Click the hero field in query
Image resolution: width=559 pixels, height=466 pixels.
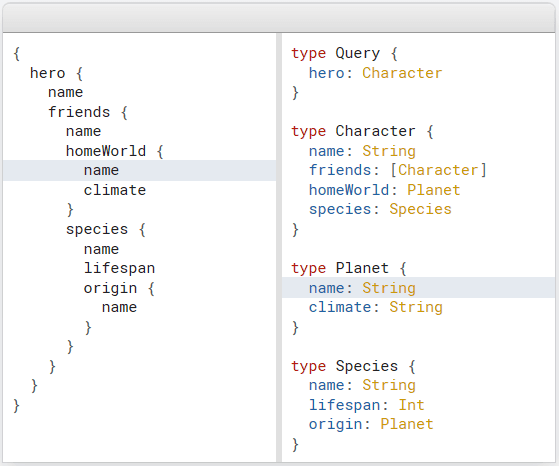point(47,73)
